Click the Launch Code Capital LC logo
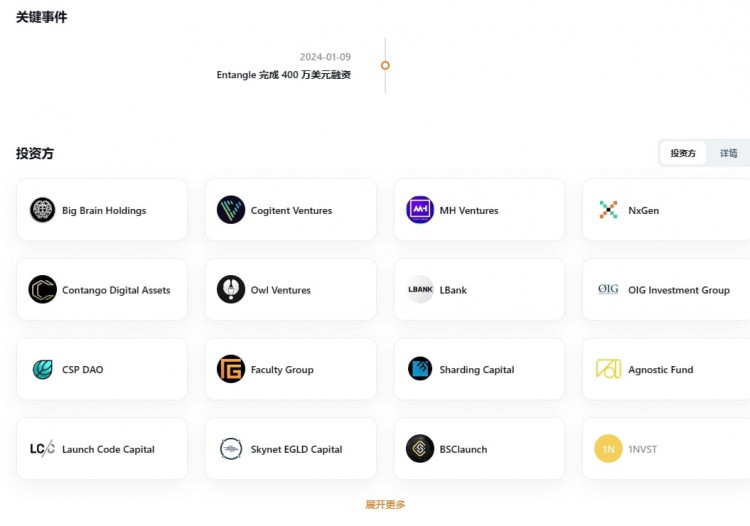 43,449
